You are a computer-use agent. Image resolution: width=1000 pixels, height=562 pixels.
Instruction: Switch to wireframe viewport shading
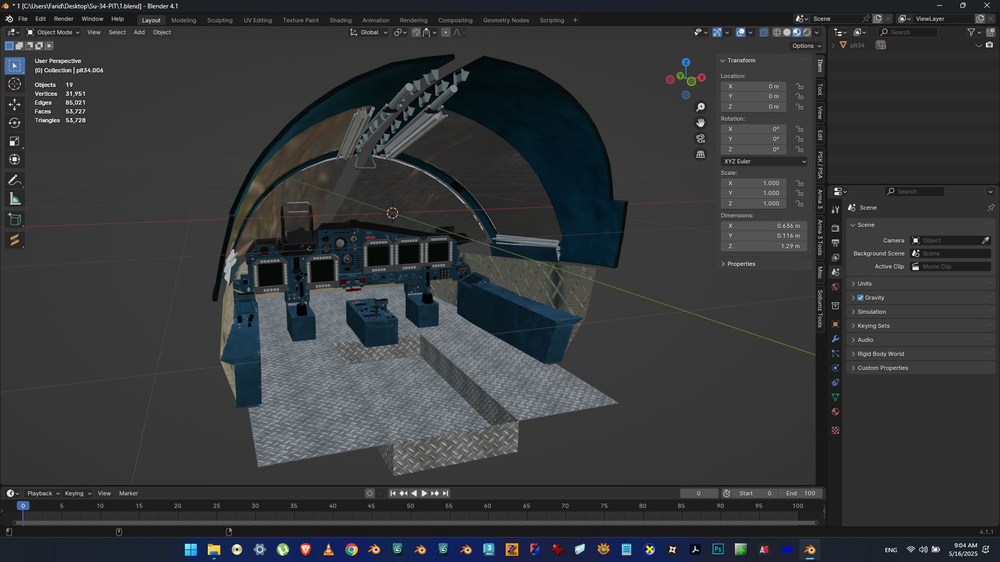coord(777,32)
